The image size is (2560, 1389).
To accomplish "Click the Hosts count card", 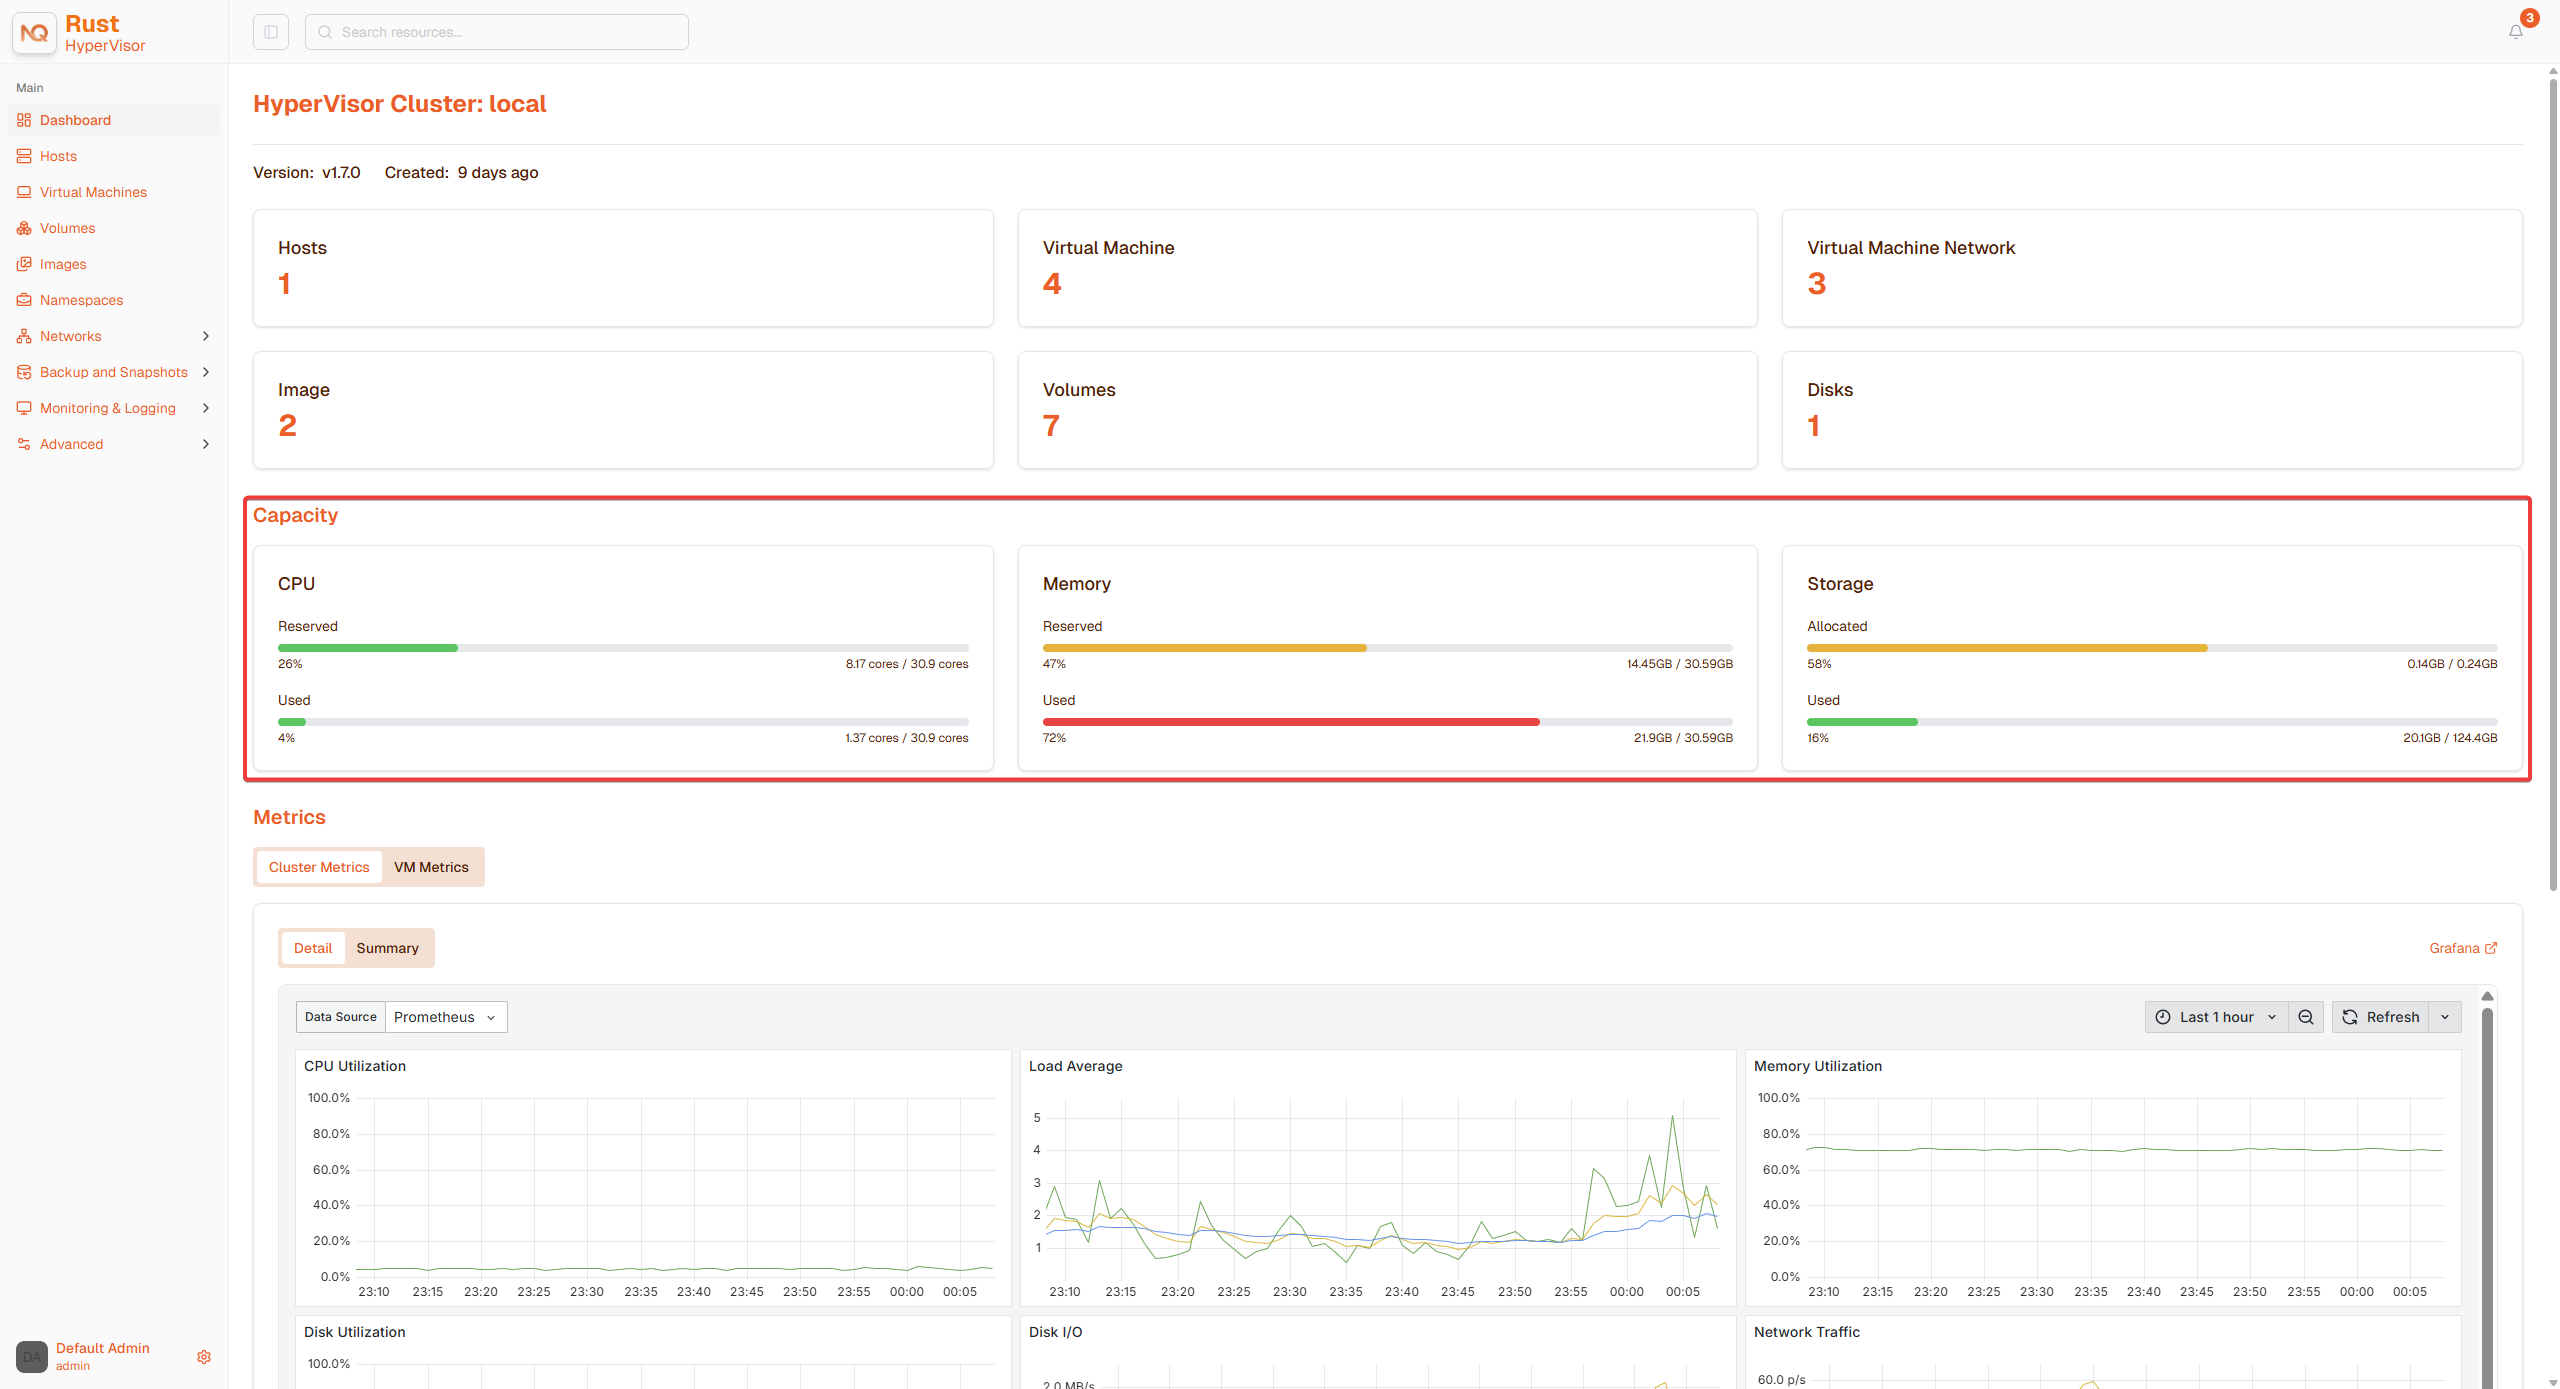I will (623, 268).
